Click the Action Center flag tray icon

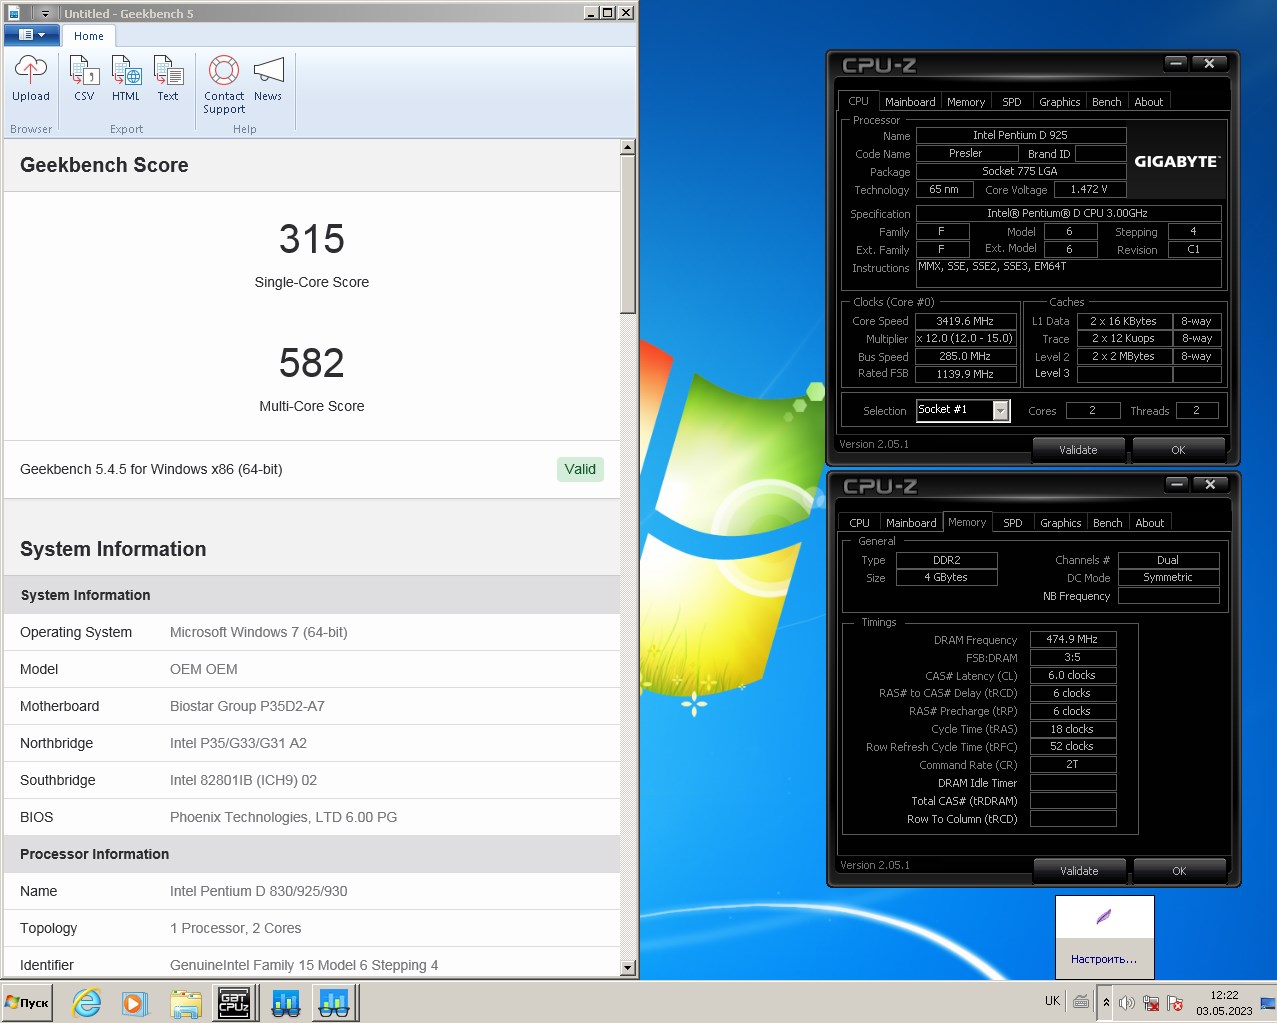pyautogui.click(x=1175, y=1003)
